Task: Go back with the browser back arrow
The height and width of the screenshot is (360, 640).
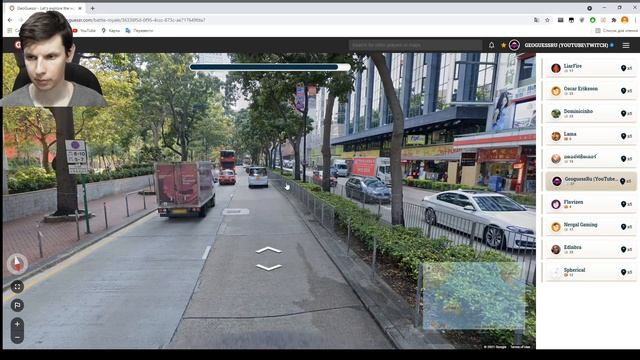Action: tap(10, 20)
